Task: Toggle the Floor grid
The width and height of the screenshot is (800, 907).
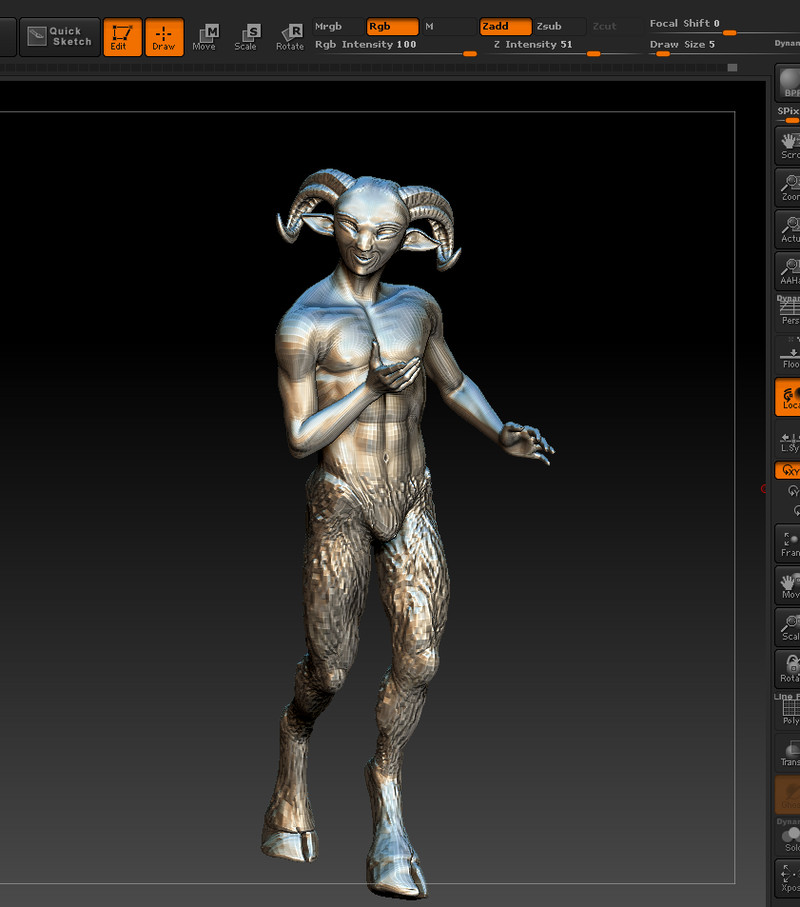Action: point(788,354)
